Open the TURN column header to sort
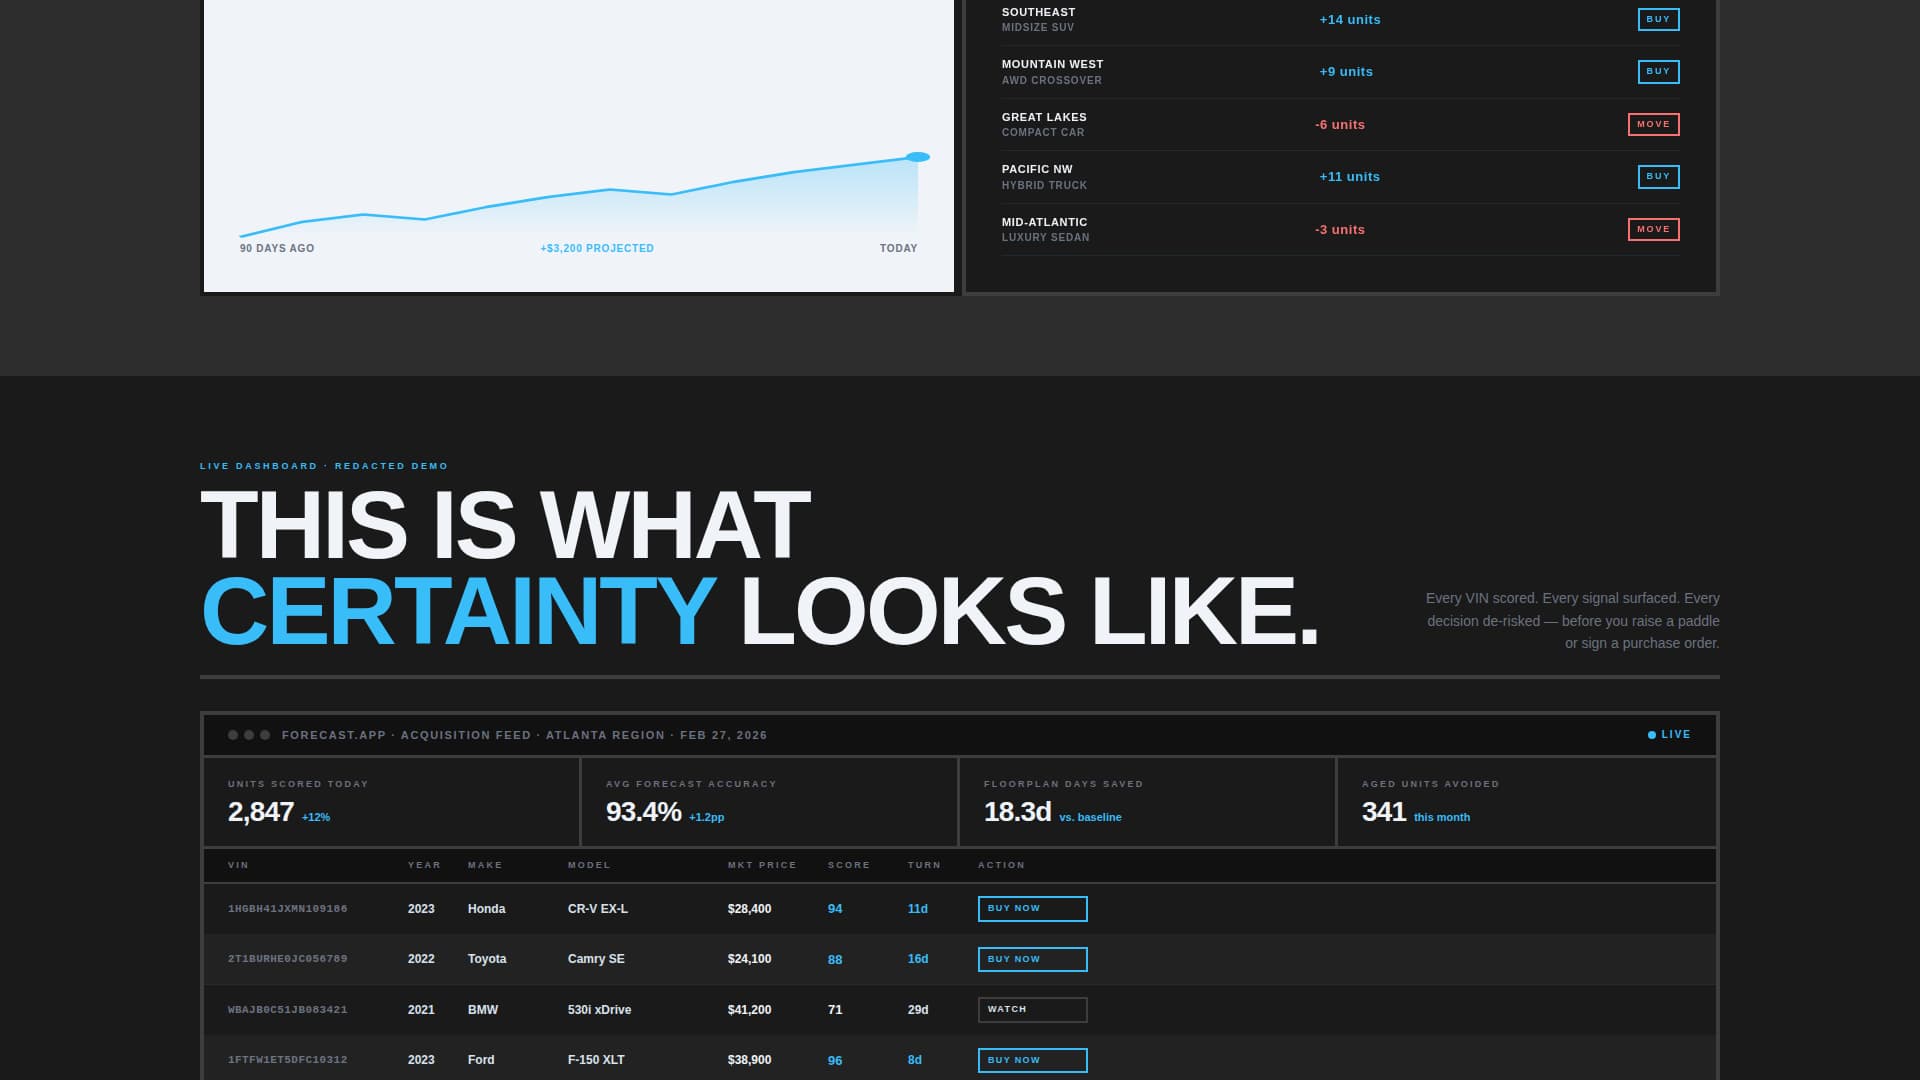This screenshot has height=1080, width=1920. click(924, 864)
